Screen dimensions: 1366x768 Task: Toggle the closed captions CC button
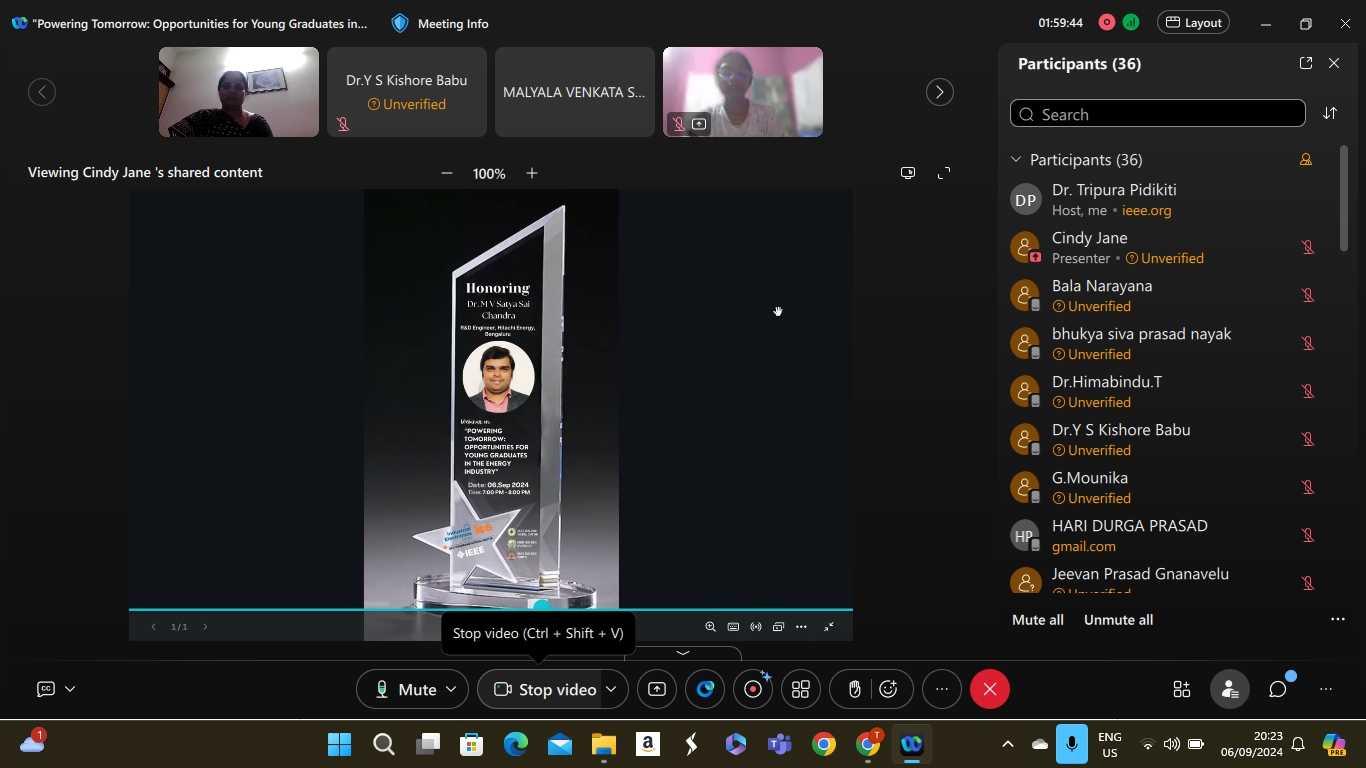point(46,689)
